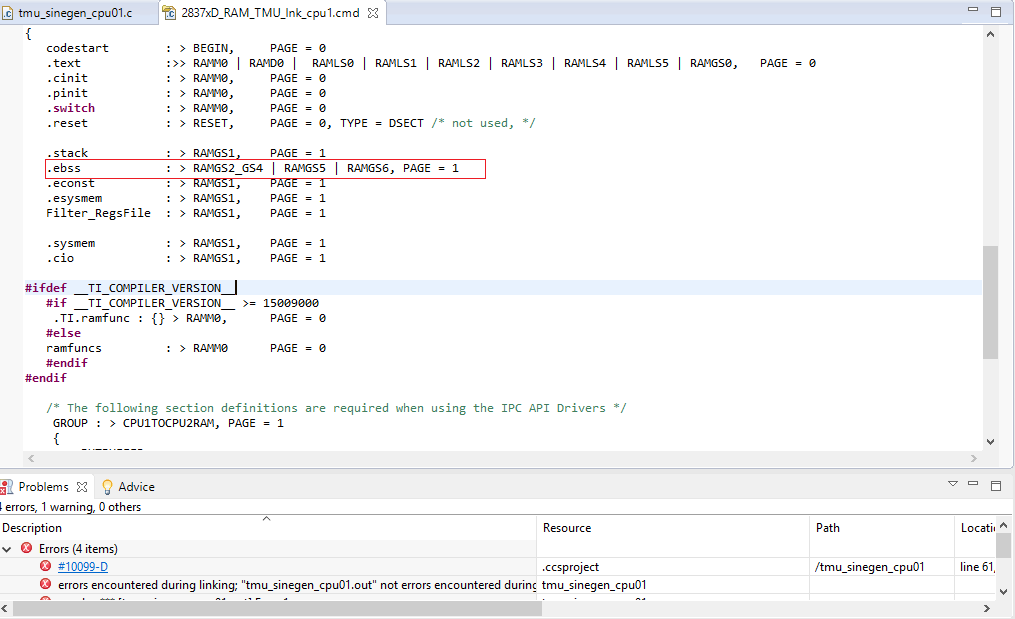Minimize the Problems panel

[x=973, y=484]
